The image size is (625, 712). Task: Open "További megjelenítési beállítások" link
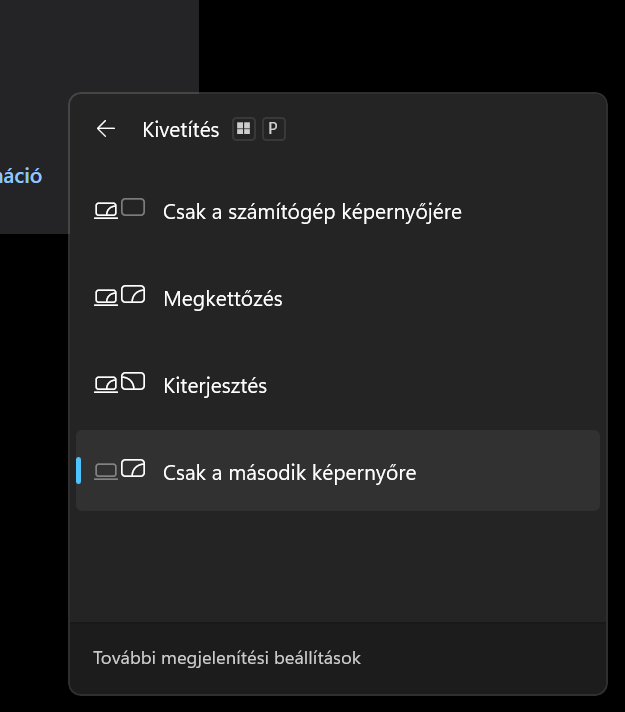[227, 658]
